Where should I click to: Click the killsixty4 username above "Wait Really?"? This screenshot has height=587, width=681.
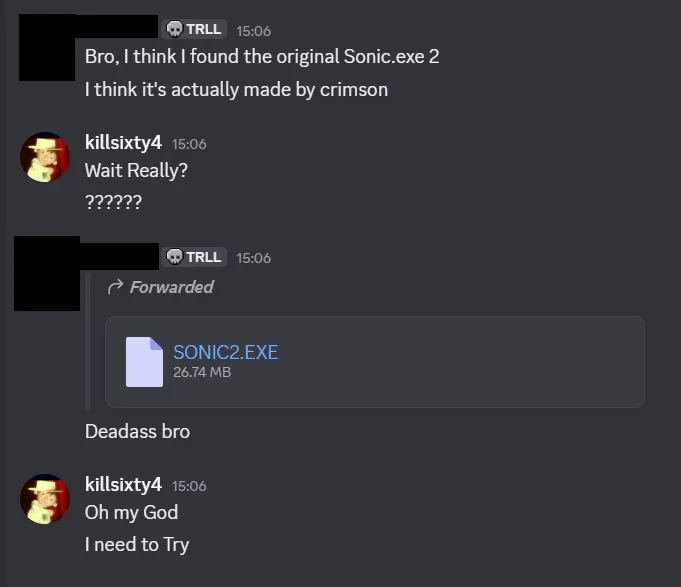point(123,143)
